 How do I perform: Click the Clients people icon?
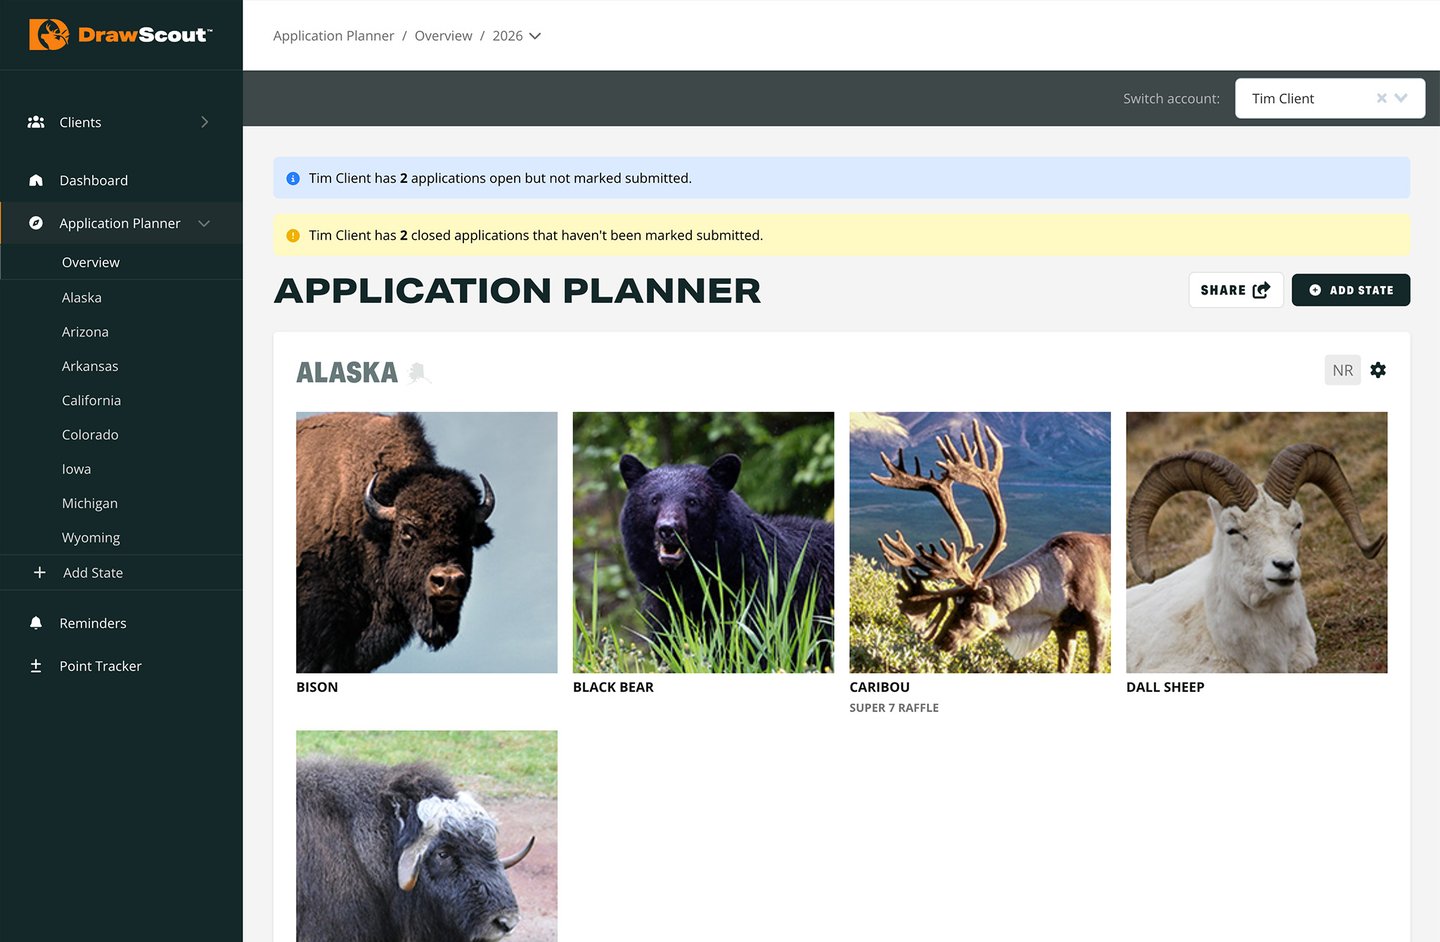36,122
